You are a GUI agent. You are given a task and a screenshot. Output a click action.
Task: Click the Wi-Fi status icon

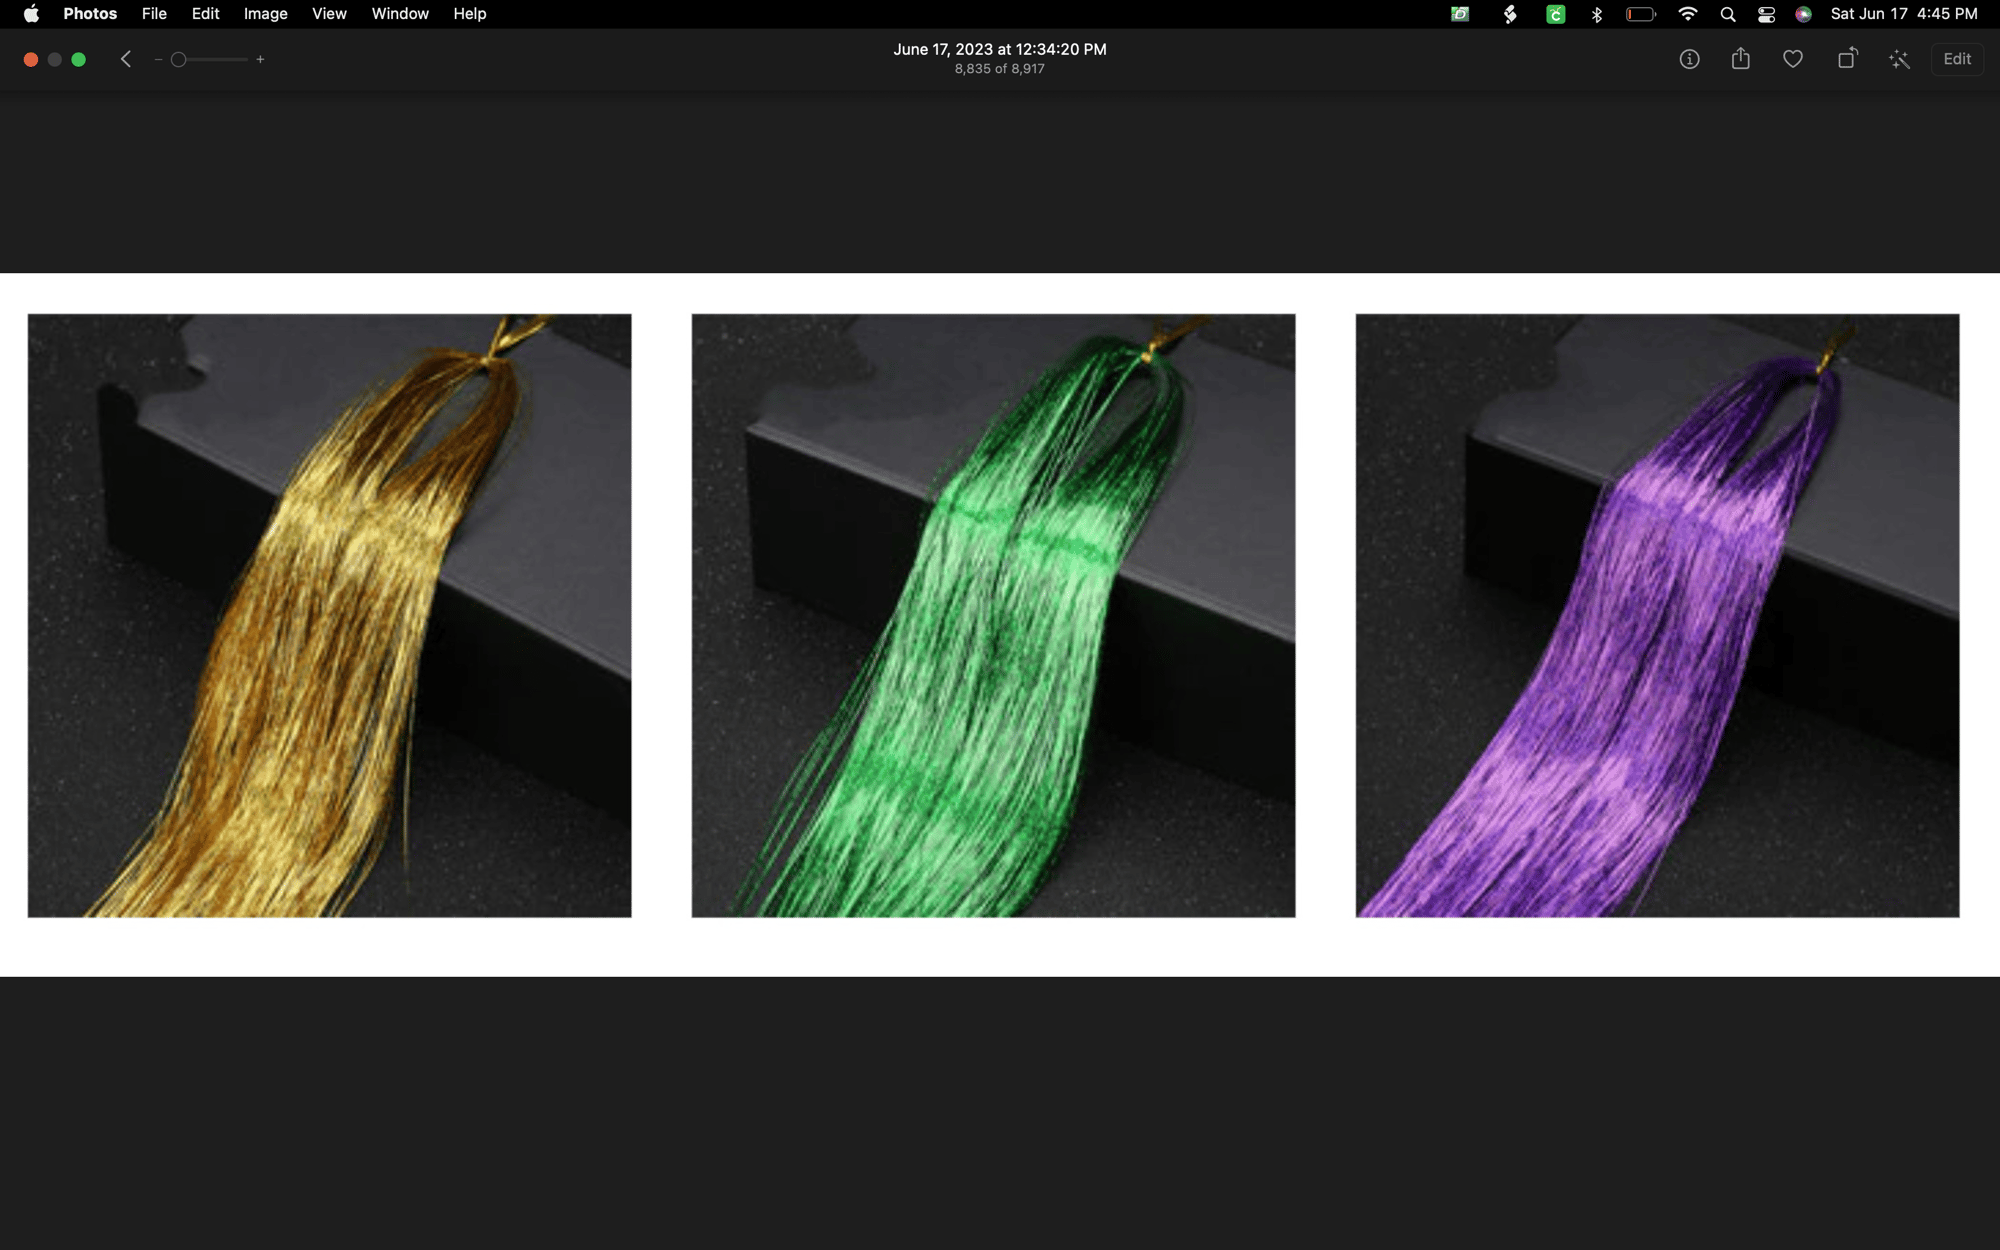point(1688,14)
